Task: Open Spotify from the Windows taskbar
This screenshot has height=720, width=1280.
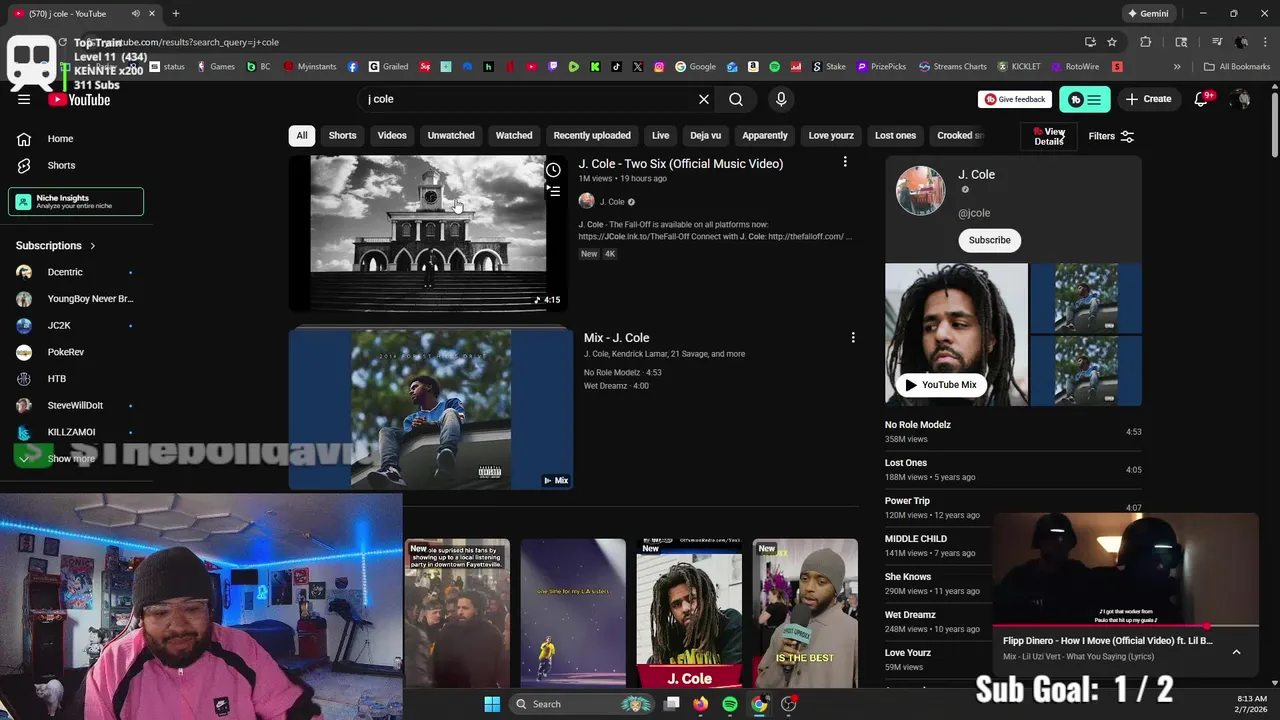Action: click(730, 704)
